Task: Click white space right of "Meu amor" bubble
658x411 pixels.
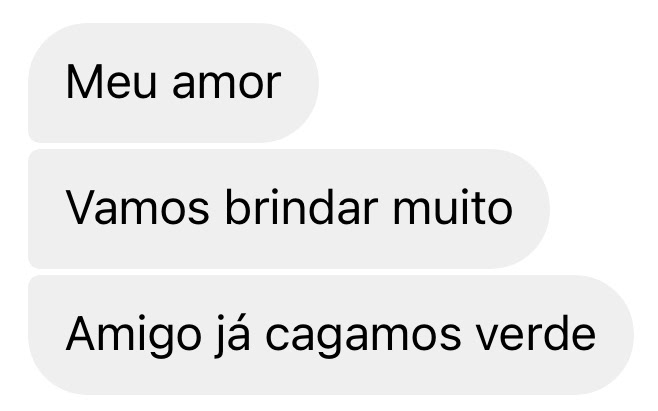Action: tap(483, 83)
